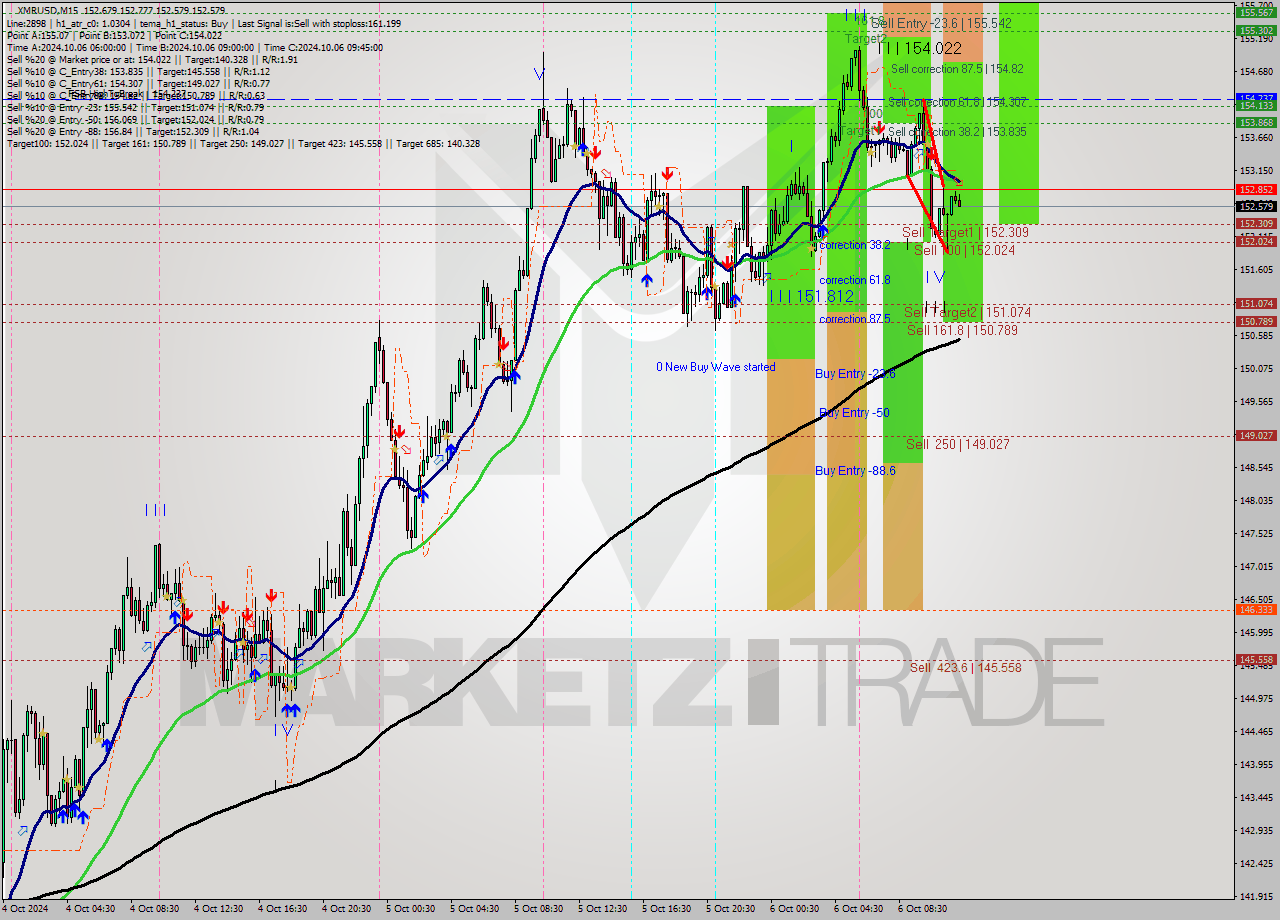Image resolution: width=1280 pixels, height=920 pixels.
Task: Click the red 152.309 price tag
Action: coord(1257,224)
